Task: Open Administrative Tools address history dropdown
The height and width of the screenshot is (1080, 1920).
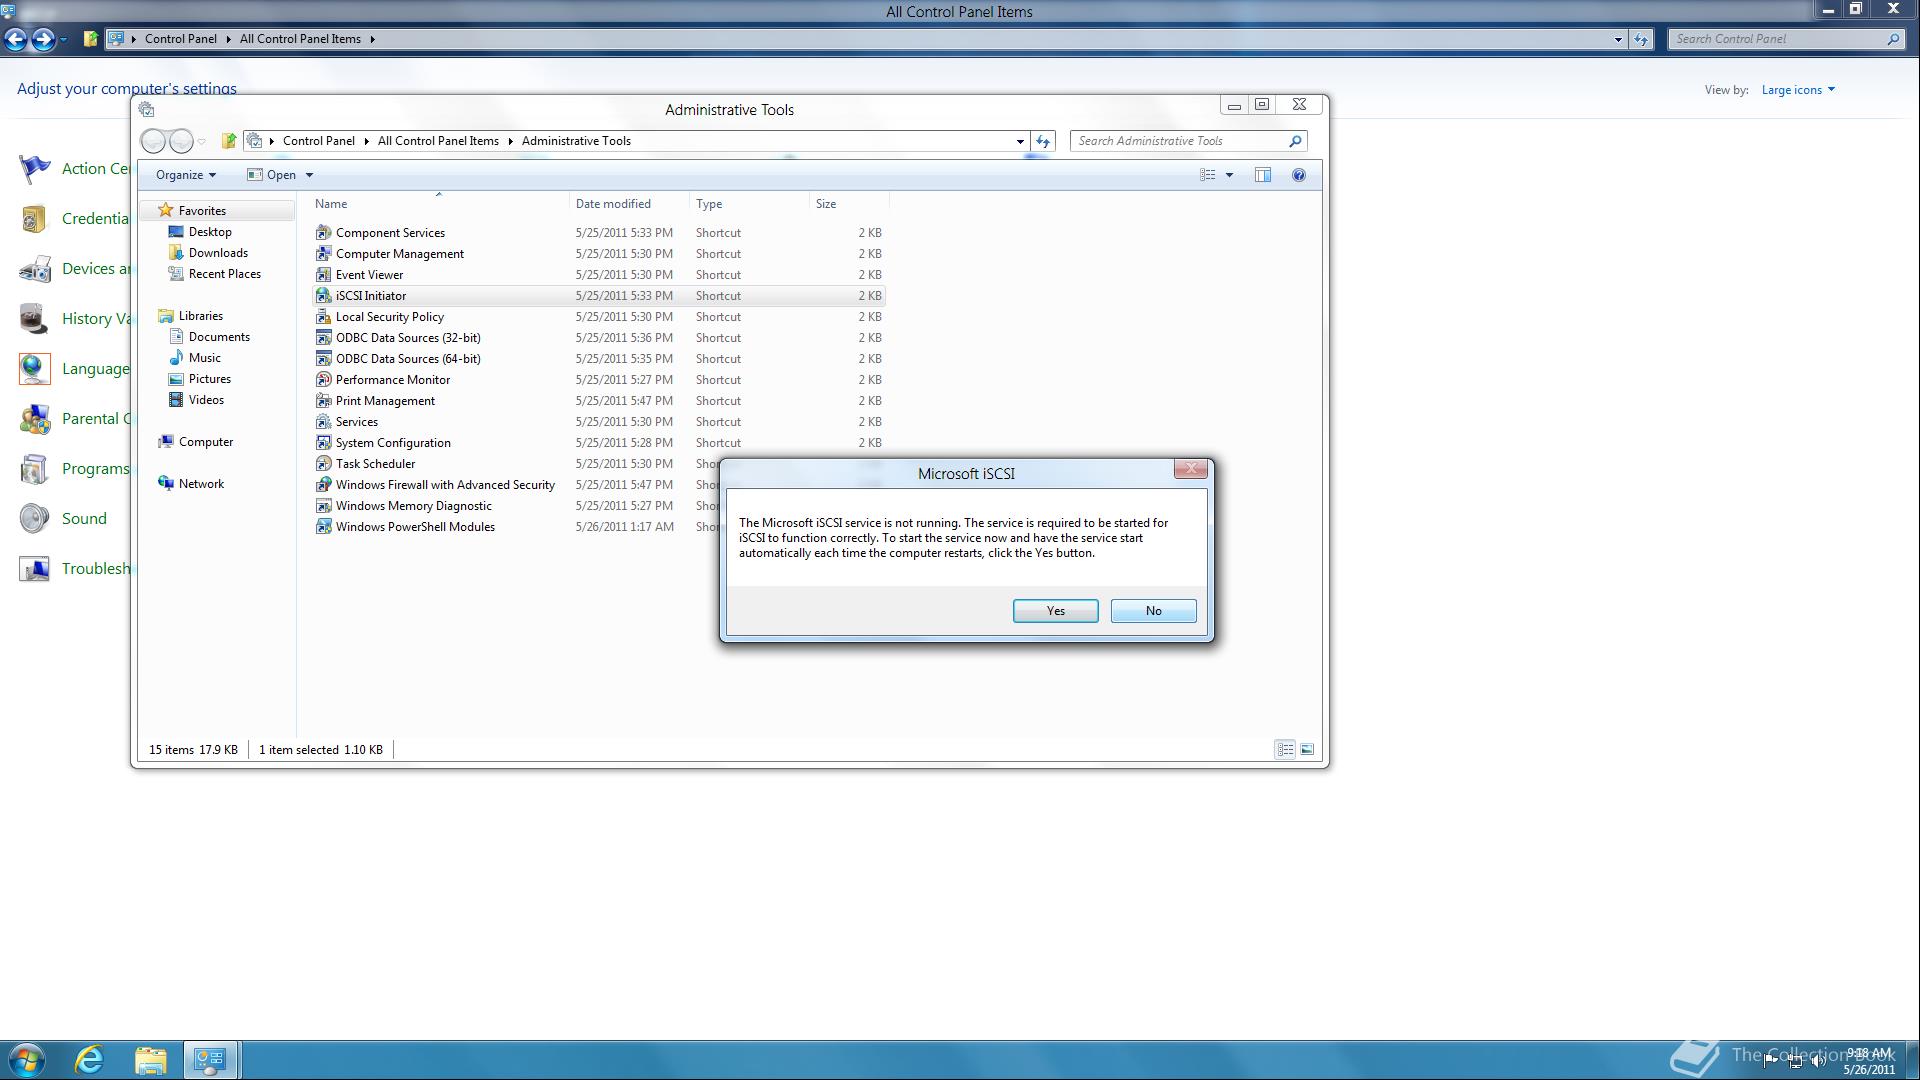Action: (1020, 141)
